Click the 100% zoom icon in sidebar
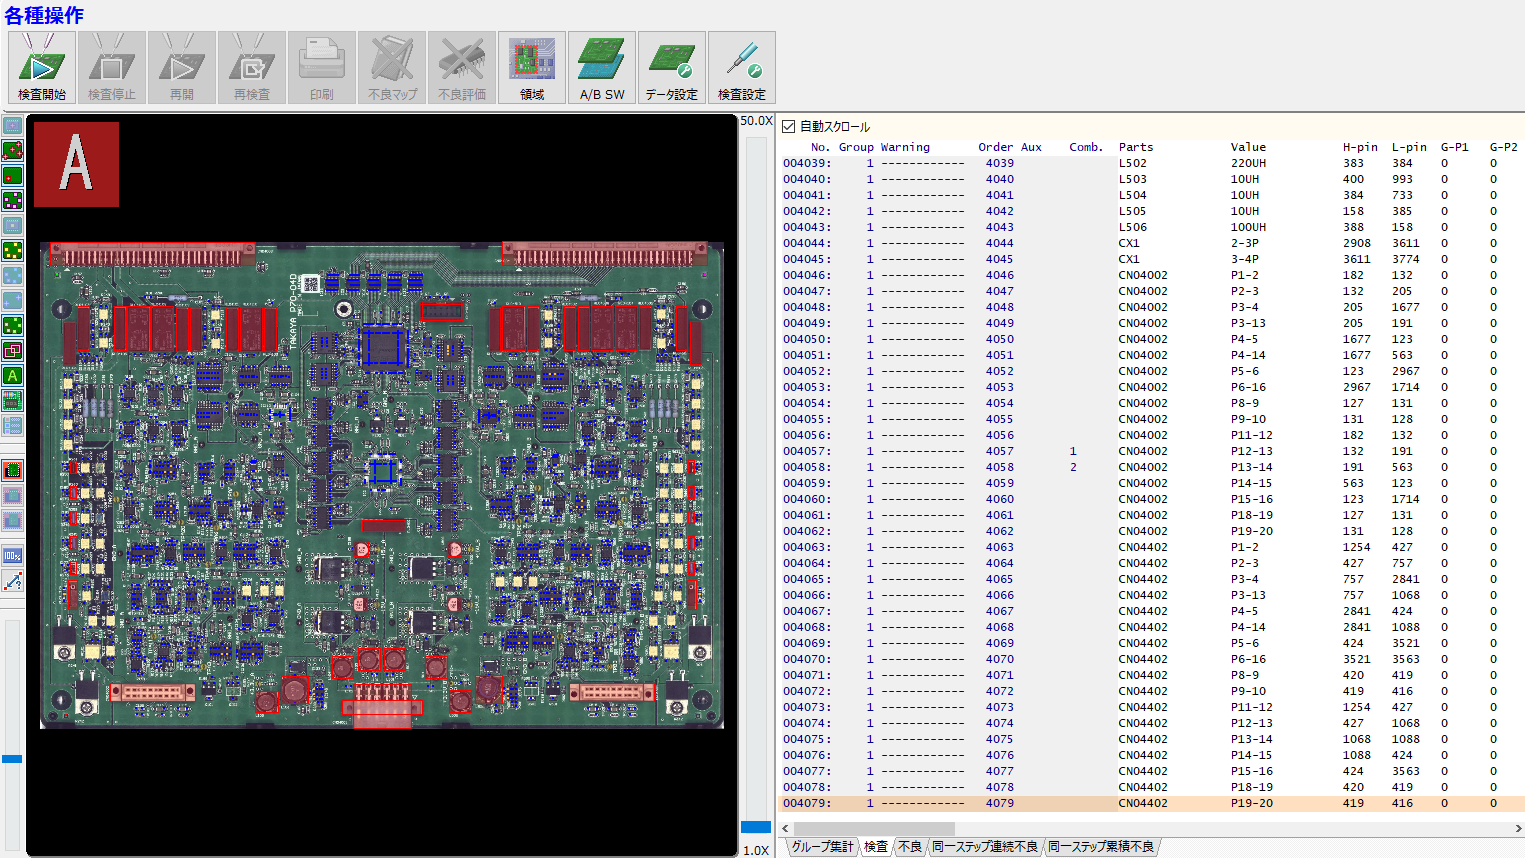The width and height of the screenshot is (1525, 858). (13, 556)
